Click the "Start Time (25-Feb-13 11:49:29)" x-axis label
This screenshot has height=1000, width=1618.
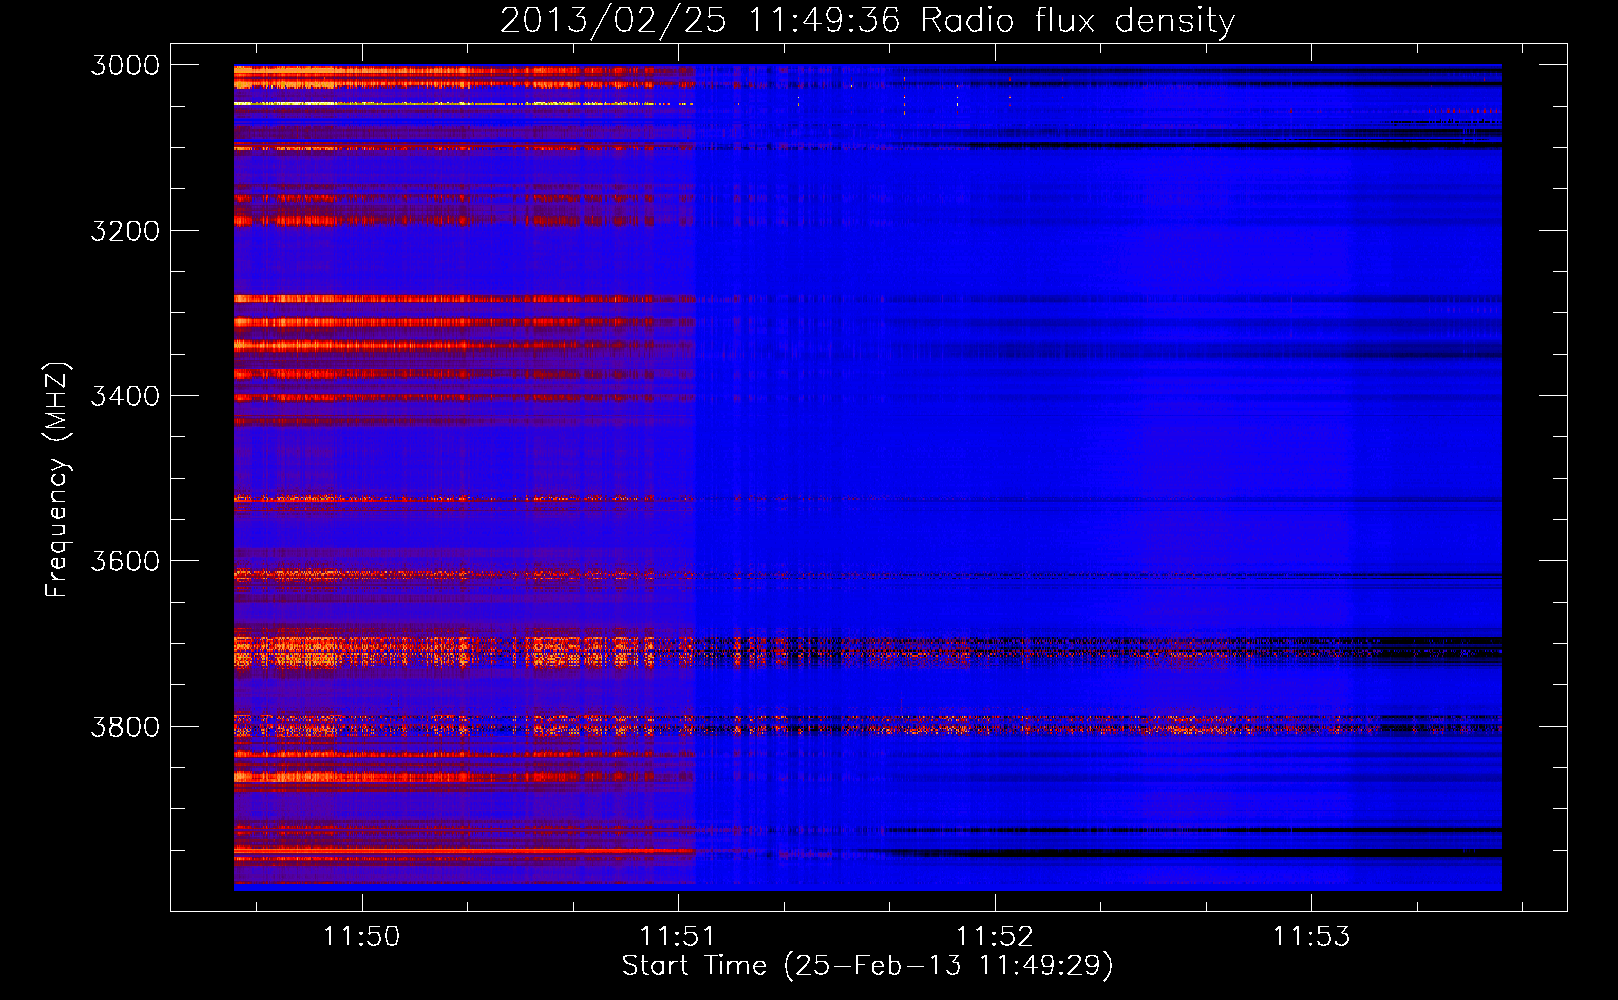click(x=867, y=966)
